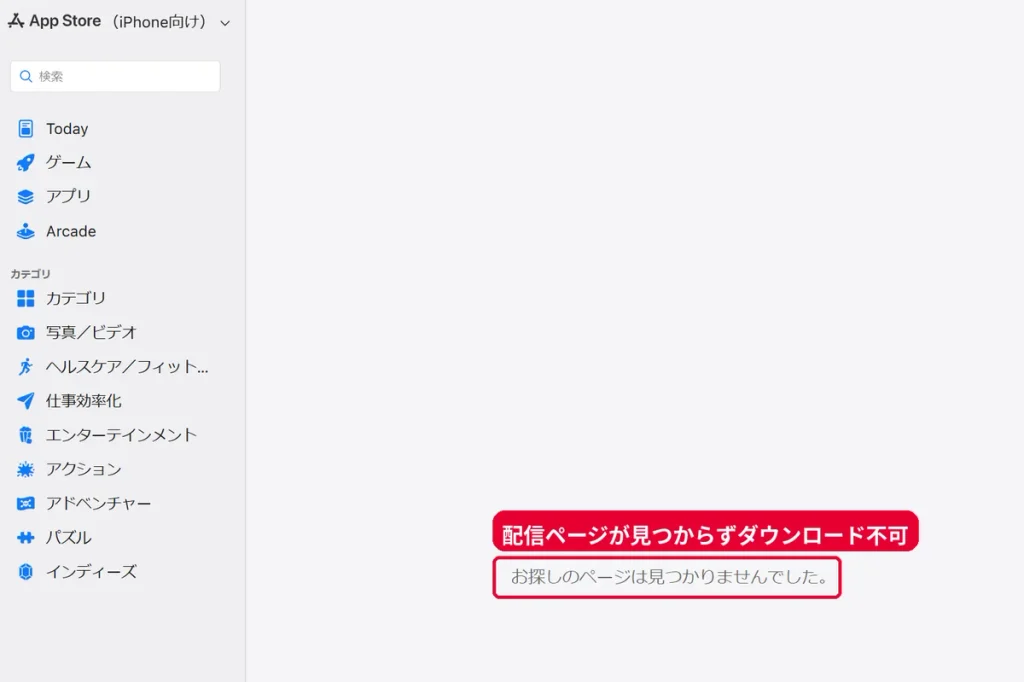Select 仕事効率化 category
This screenshot has height=682, width=1024.
pos(84,400)
